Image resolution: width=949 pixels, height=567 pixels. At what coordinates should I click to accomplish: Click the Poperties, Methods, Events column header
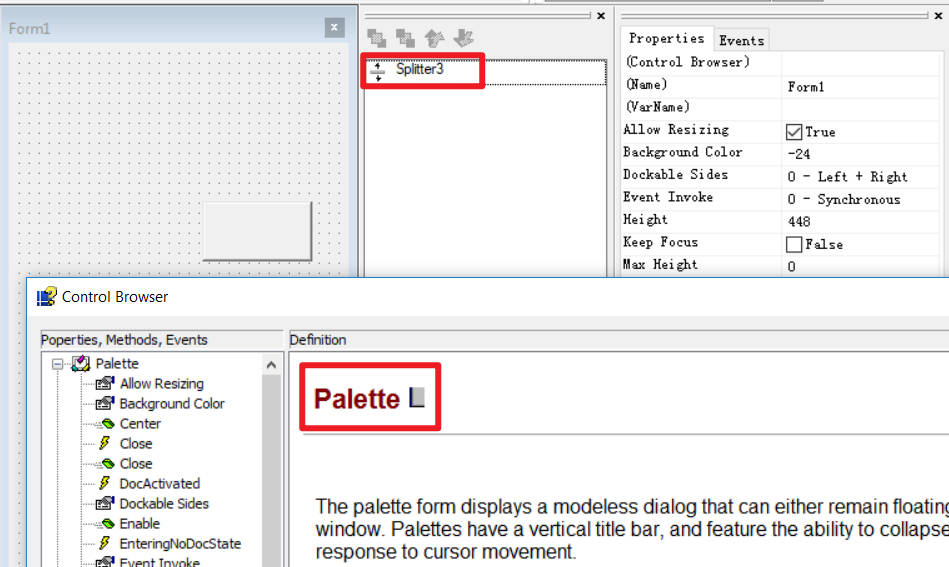(162, 340)
